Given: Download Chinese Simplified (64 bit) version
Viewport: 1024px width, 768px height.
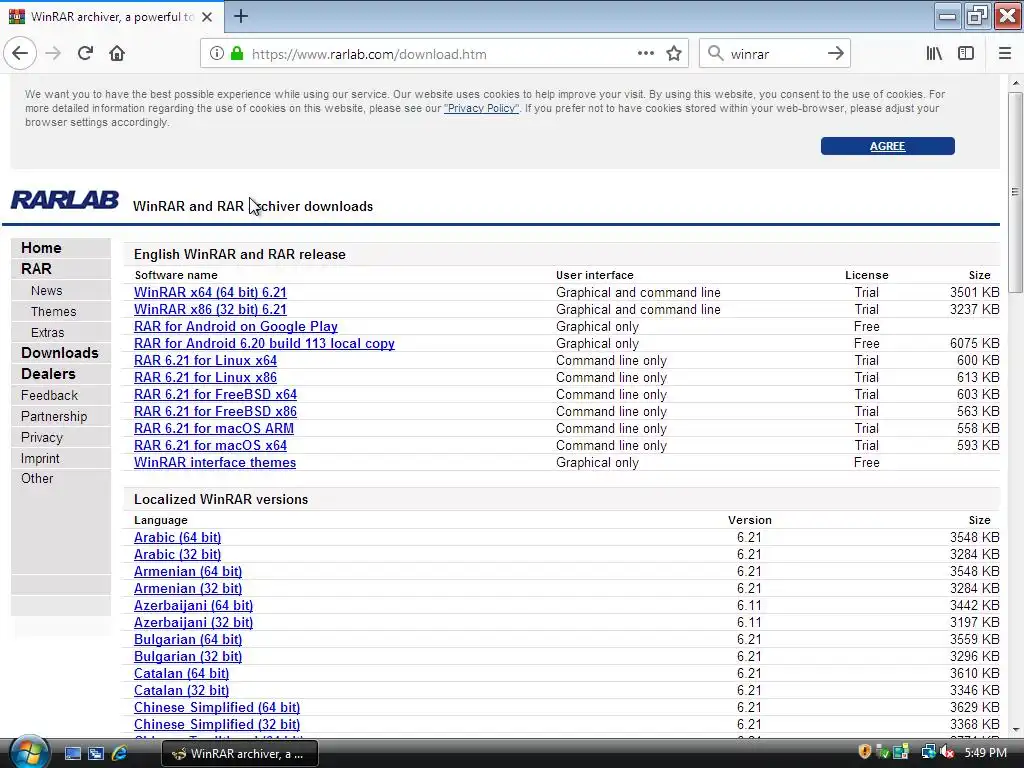Looking at the screenshot, I should point(217,707).
